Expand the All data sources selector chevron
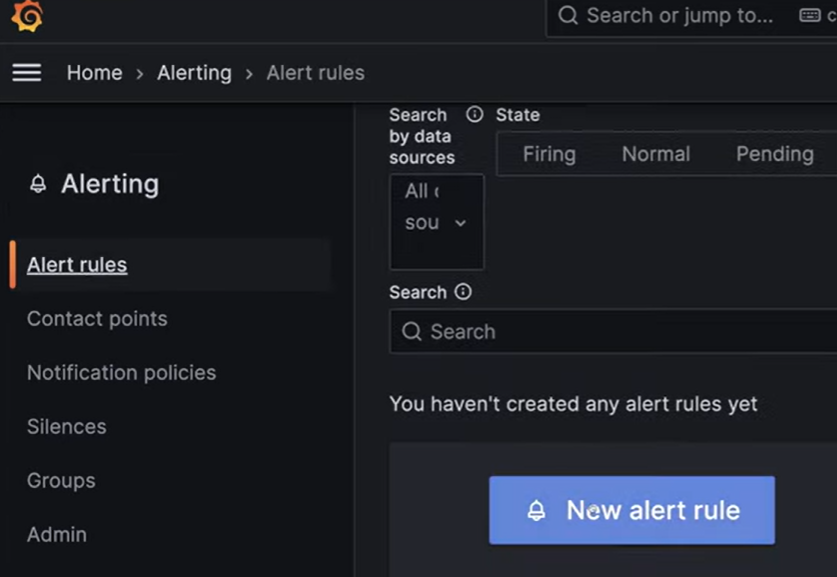Screen dimensions: 837x577 [460, 224]
